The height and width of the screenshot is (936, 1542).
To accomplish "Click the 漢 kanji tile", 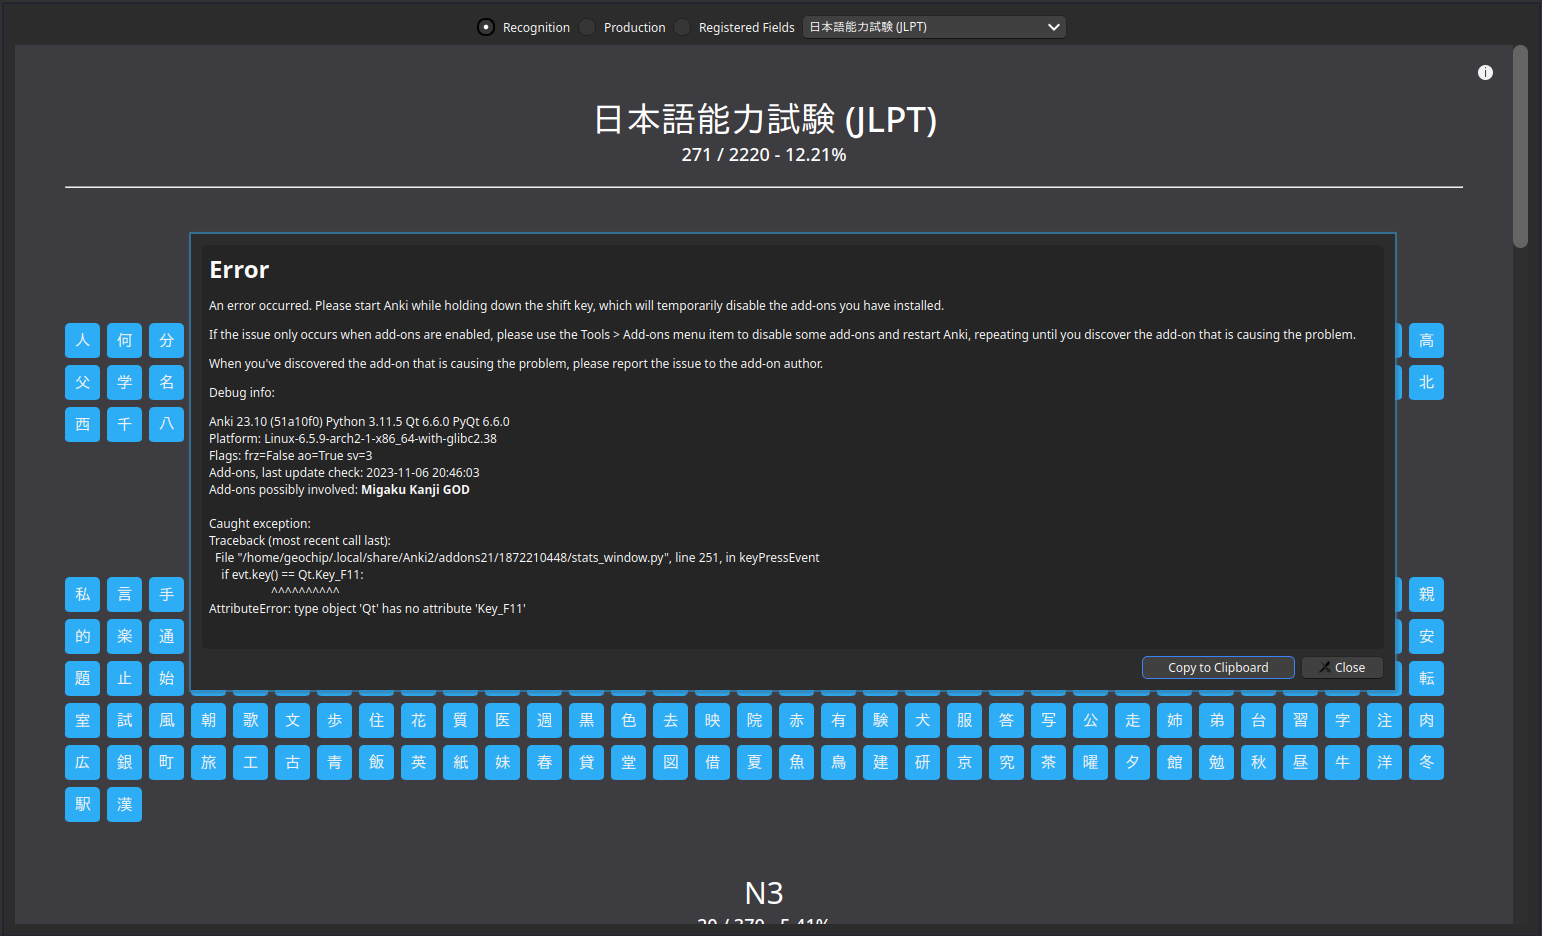I will pyautogui.click(x=124, y=804).
